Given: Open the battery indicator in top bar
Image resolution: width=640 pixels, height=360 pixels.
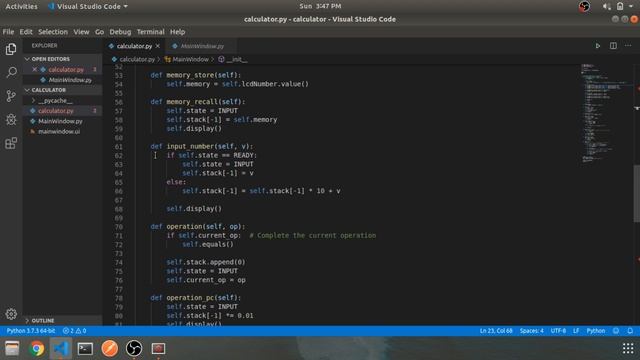Looking at the screenshot, I should coord(620,6).
